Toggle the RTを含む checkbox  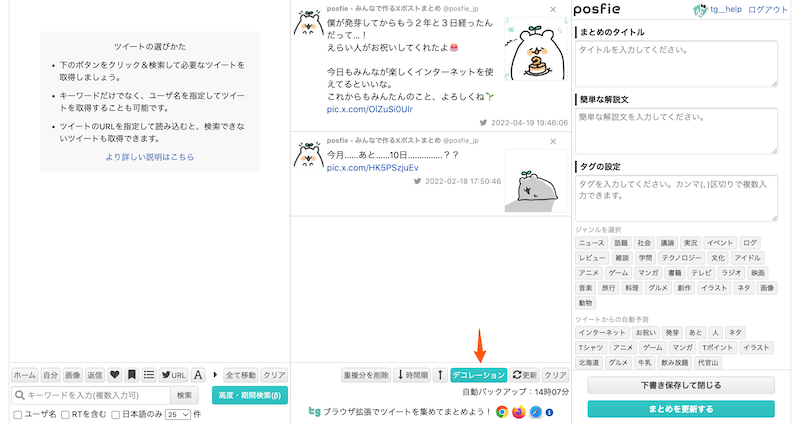pyautogui.click(x=66, y=414)
